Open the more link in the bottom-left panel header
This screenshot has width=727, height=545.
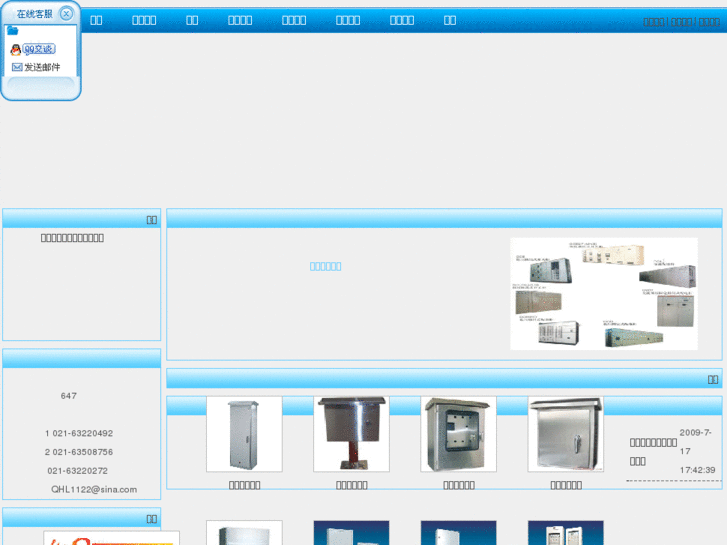tap(152, 519)
